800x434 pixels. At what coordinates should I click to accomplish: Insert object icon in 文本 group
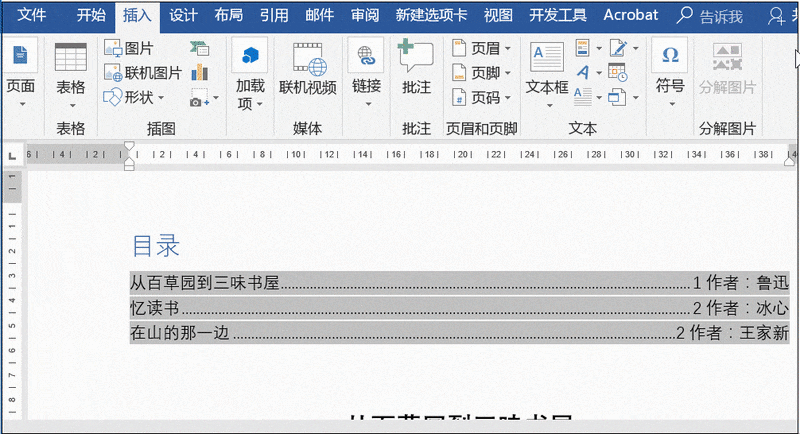pyautogui.click(x=617, y=97)
